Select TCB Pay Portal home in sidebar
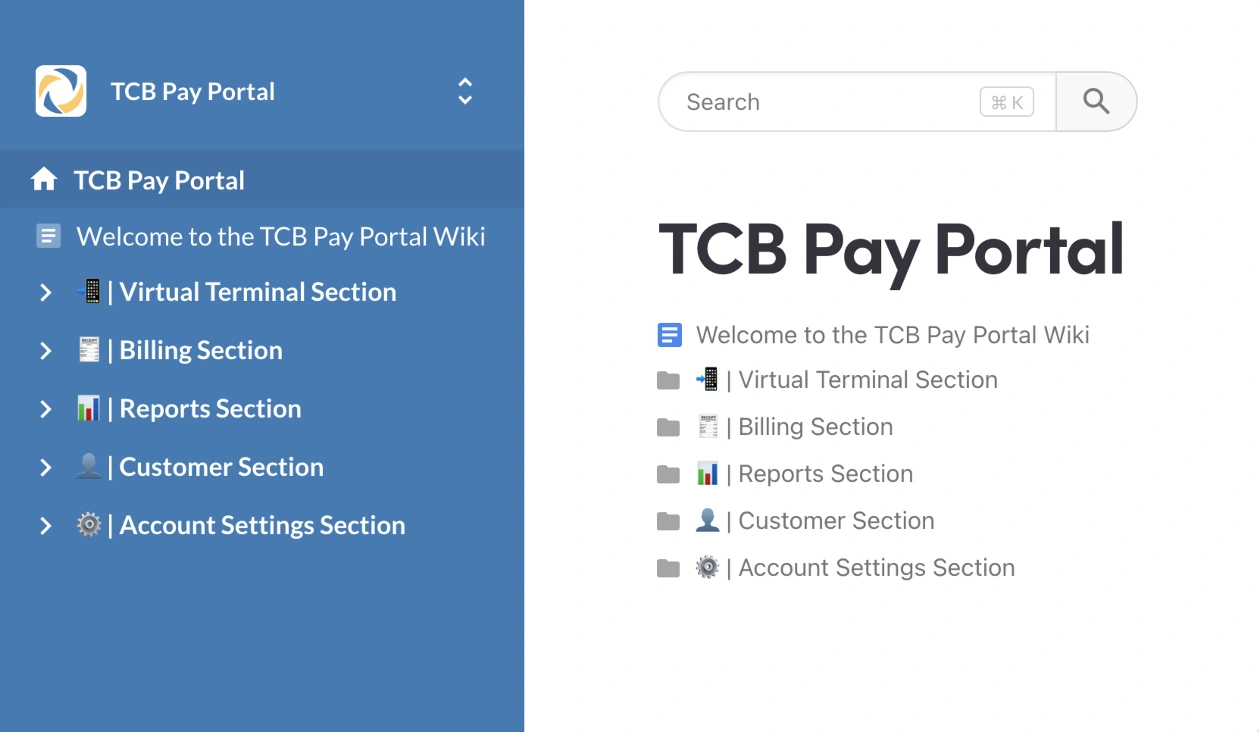 click(x=159, y=180)
